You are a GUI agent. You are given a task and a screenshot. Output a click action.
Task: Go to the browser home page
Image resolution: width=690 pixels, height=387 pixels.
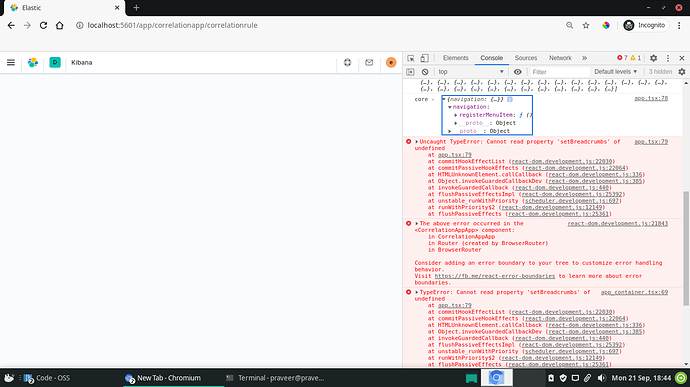pyautogui.click(x=59, y=26)
